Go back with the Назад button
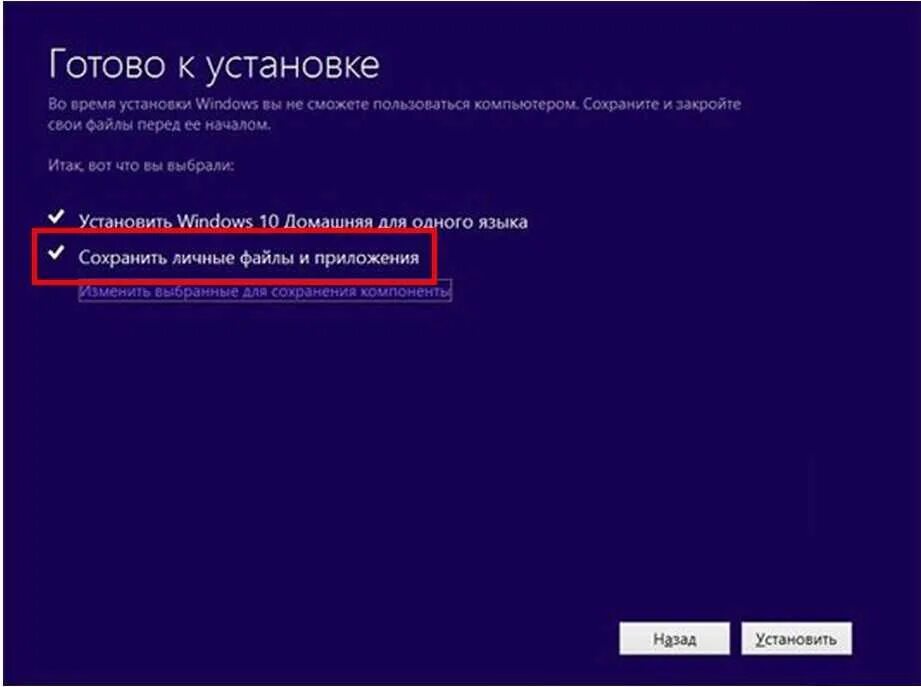Image resolution: width=921 pixels, height=687 pixels. pyautogui.click(x=674, y=638)
